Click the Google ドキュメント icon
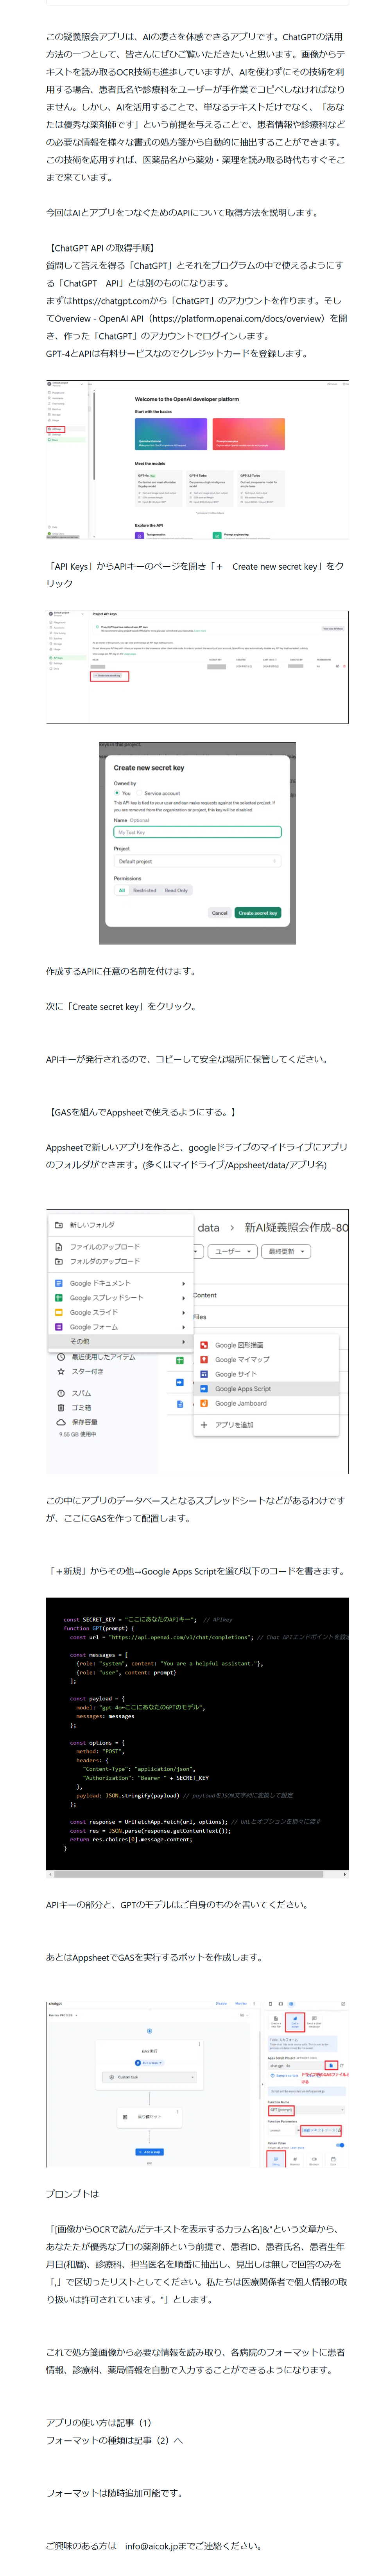The image size is (380, 2576). 59,1283
